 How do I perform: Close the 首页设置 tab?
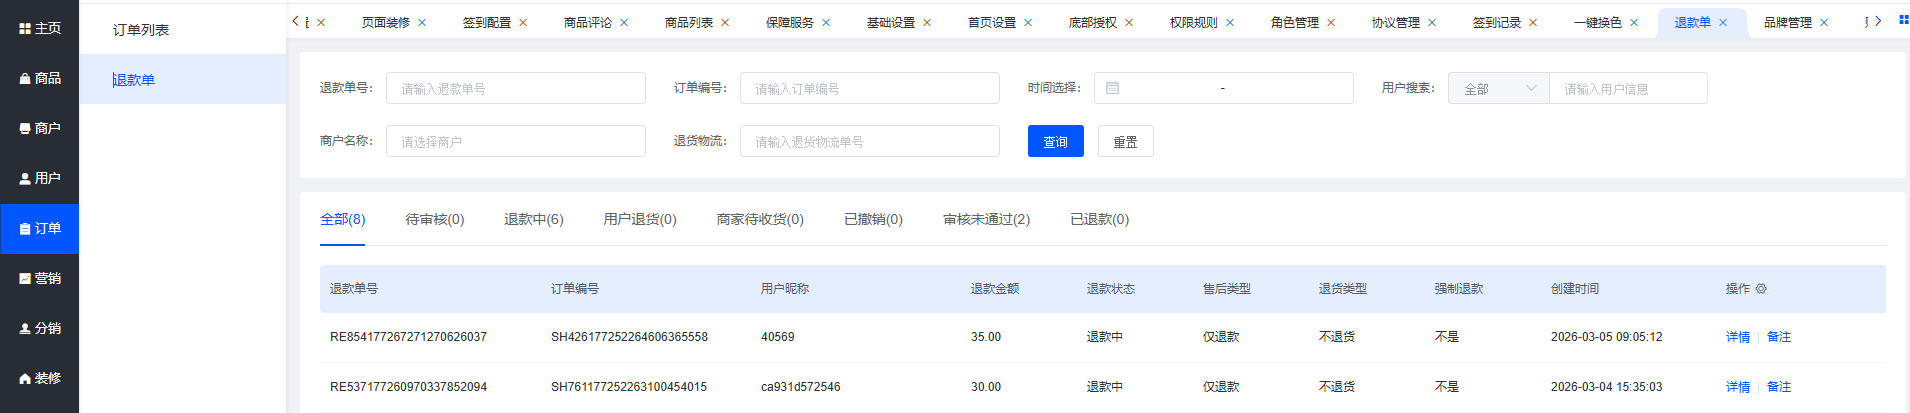(1028, 23)
